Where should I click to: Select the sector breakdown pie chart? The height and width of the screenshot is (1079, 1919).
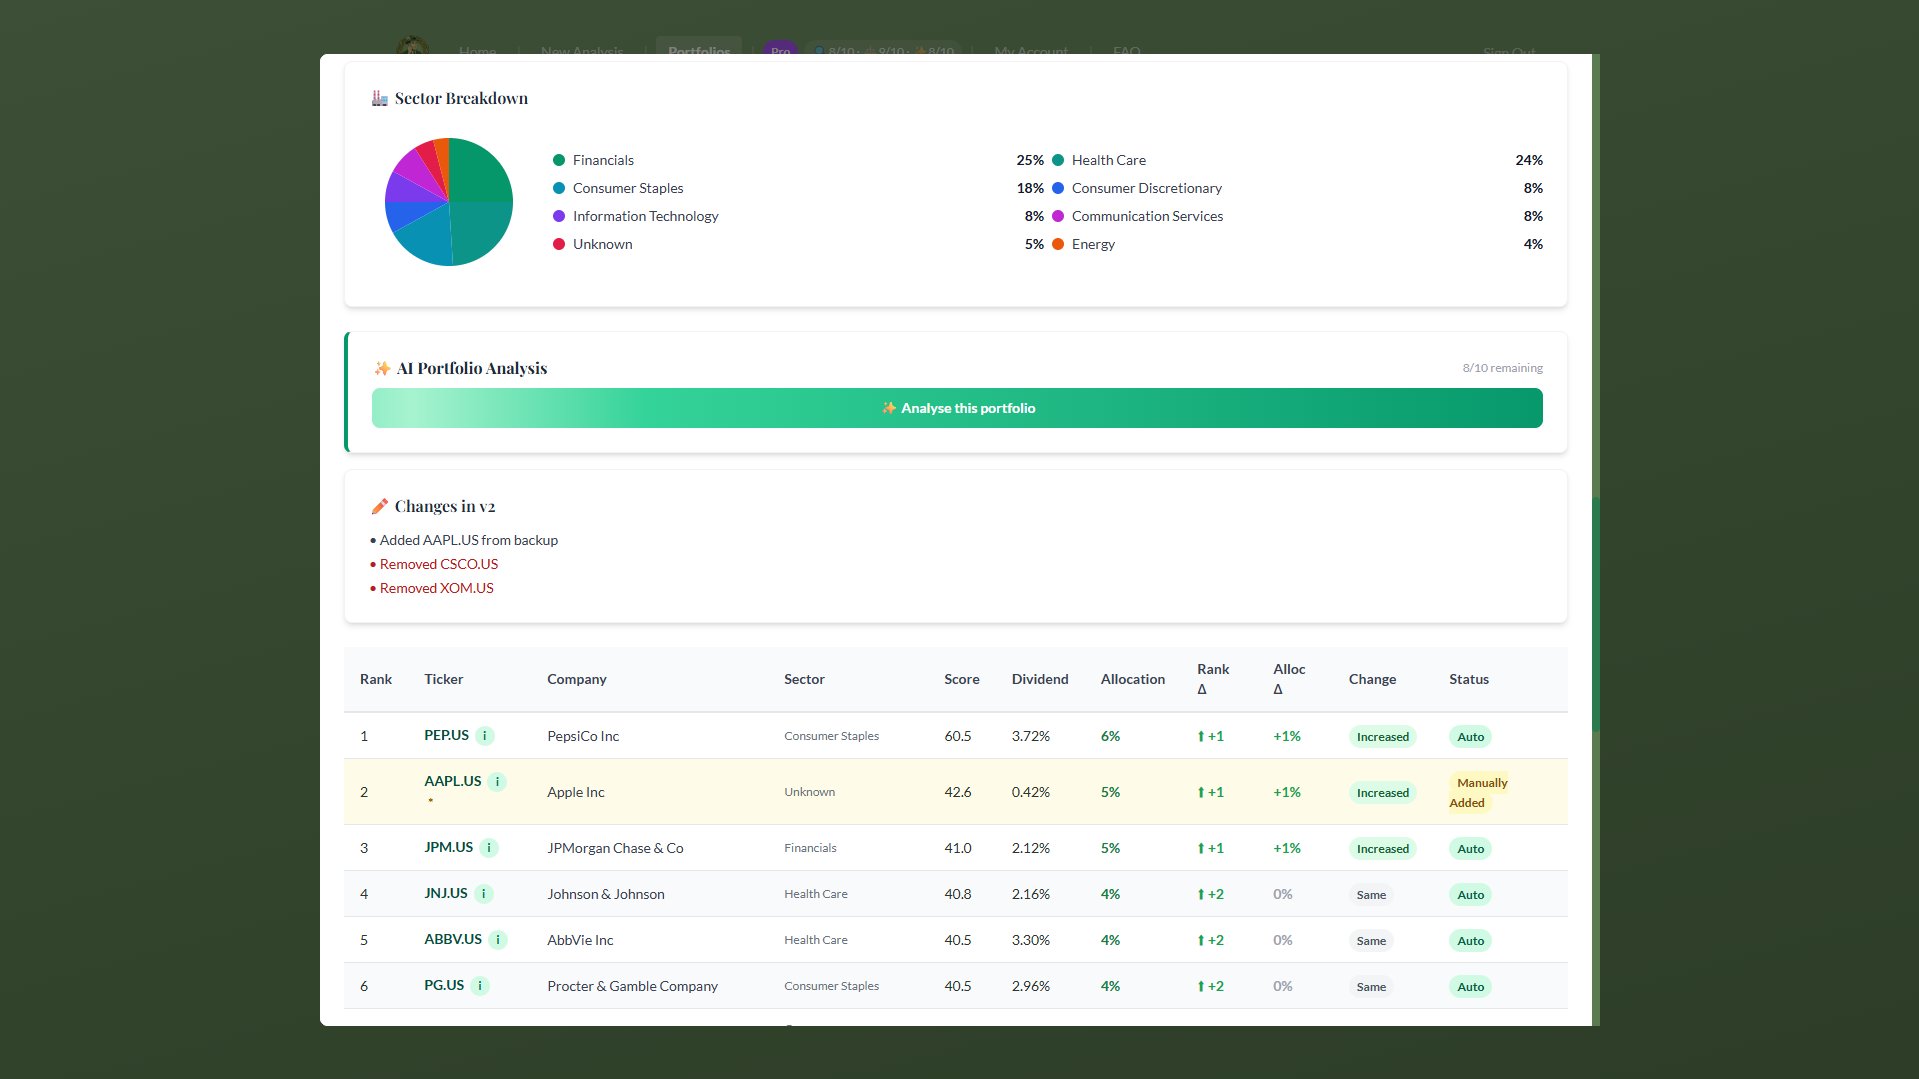click(x=448, y=201)
